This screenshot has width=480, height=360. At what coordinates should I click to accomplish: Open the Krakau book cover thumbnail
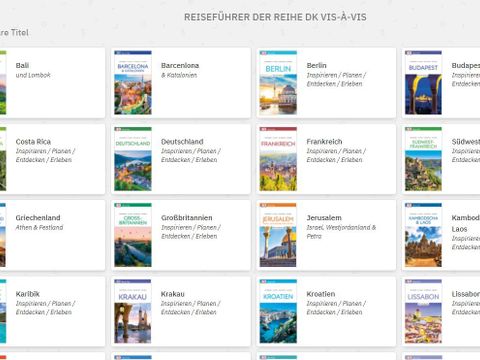(x=133, y=311)
